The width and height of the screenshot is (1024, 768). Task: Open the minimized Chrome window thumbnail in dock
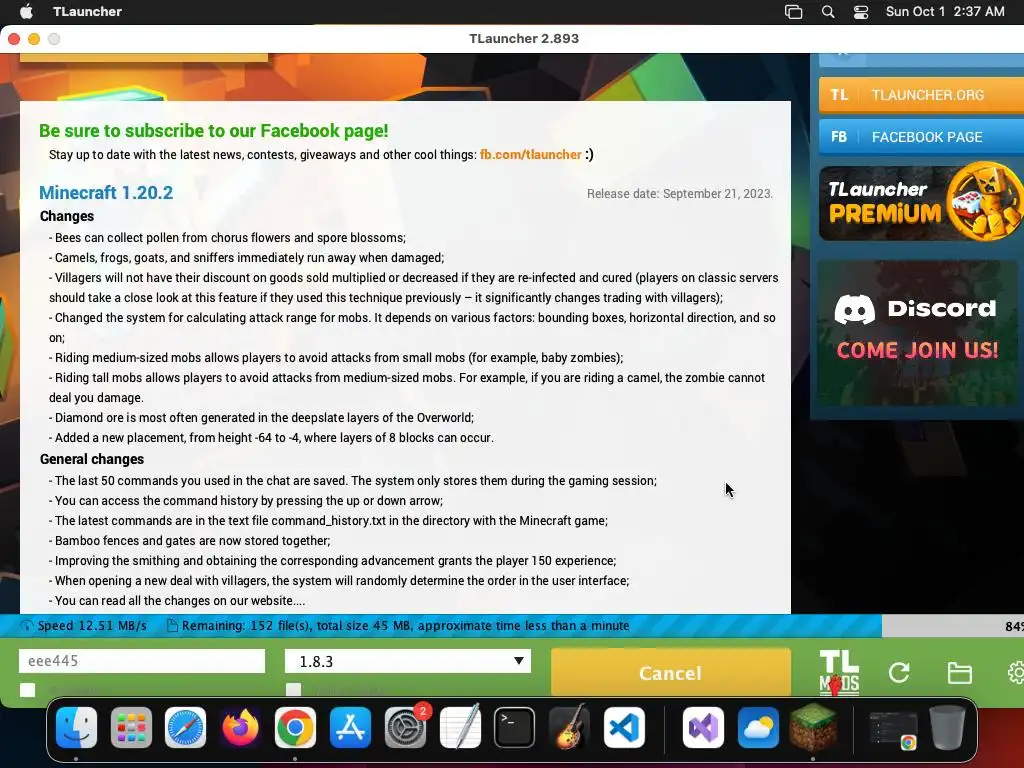point(892,730)
